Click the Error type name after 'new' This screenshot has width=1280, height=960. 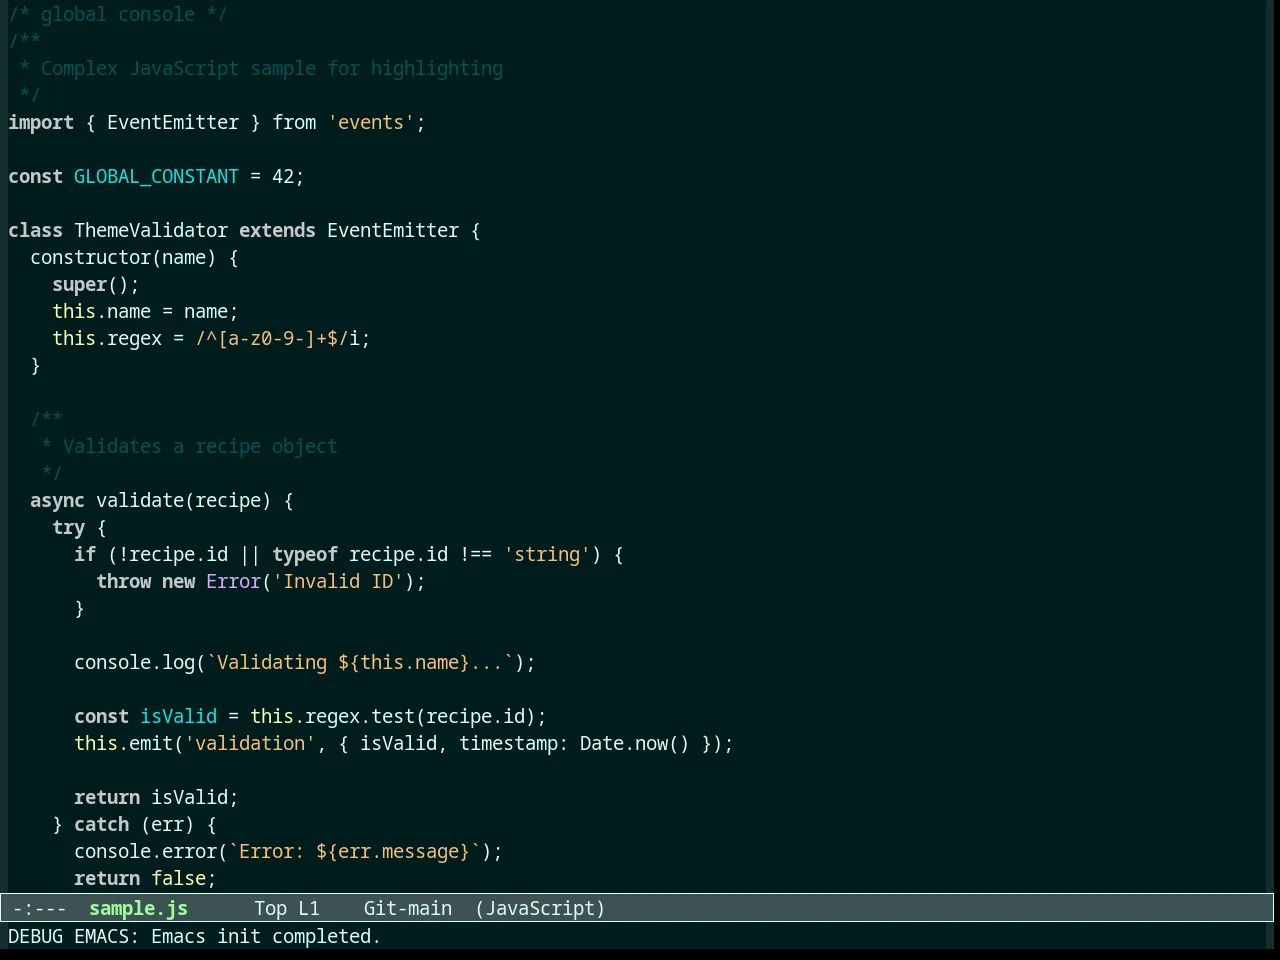pos(233,581)
